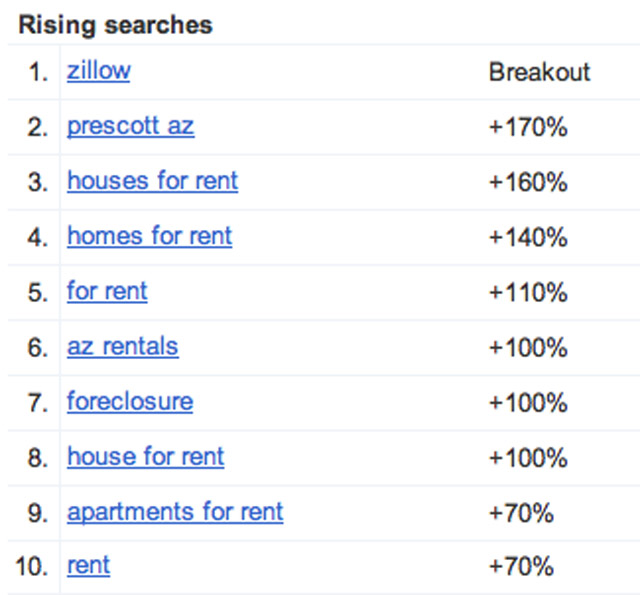The image size is (640, 595).
Task: Select the 'for rent' search term link
Action: click(107, 291)
